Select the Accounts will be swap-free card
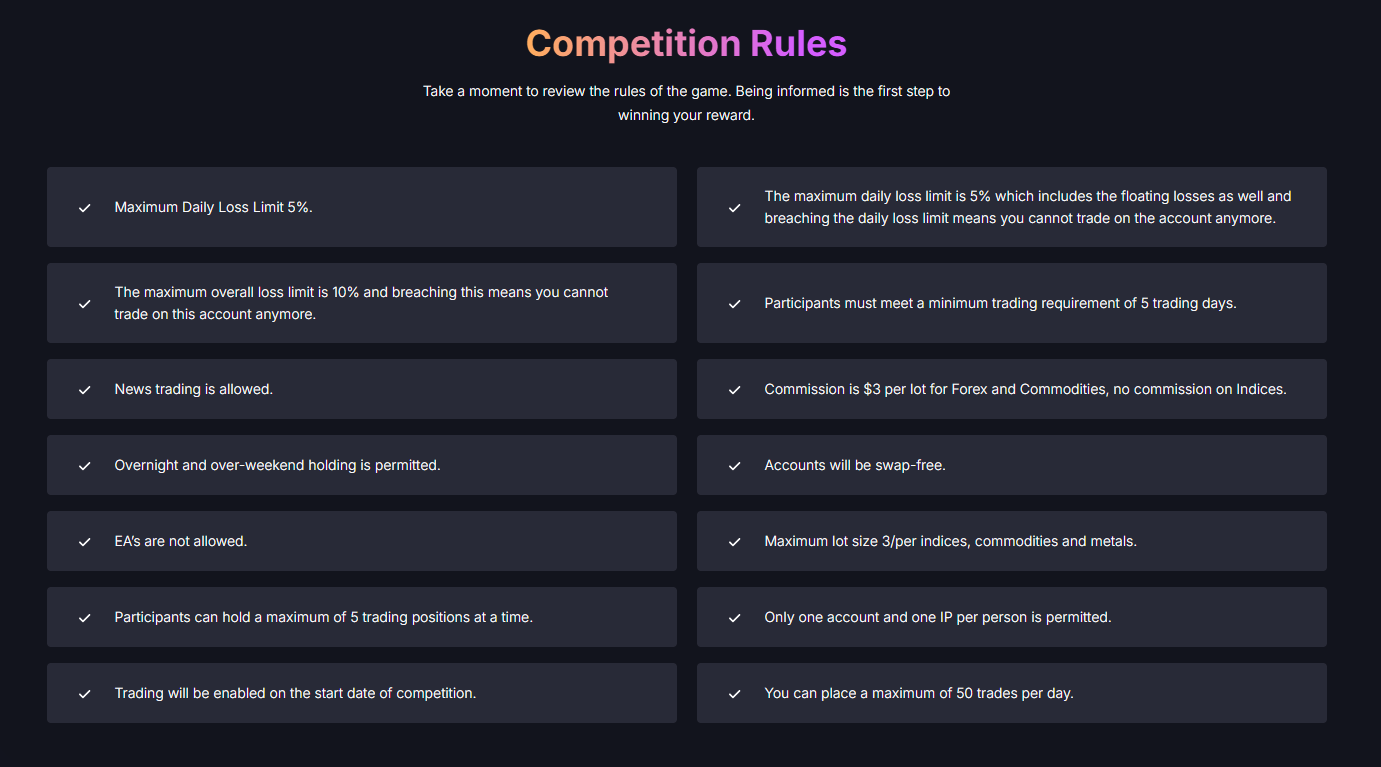Screen dimensions: 1381x767 (x=1012, y=465)
